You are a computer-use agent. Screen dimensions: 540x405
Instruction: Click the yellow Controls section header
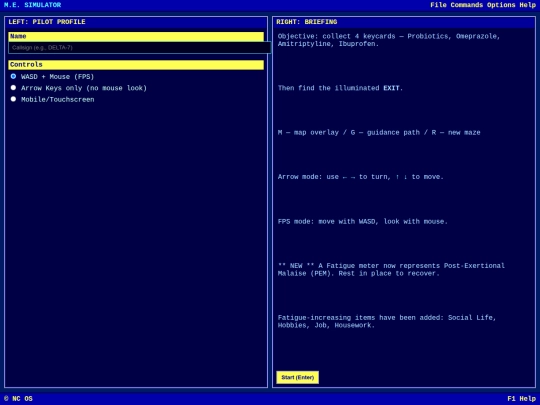pyautogui.click(x=136, y=65)
